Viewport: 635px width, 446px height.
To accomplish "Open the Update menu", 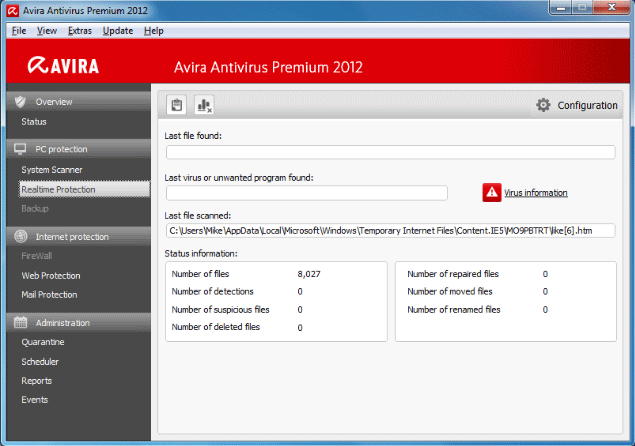I will click(118, 31).
